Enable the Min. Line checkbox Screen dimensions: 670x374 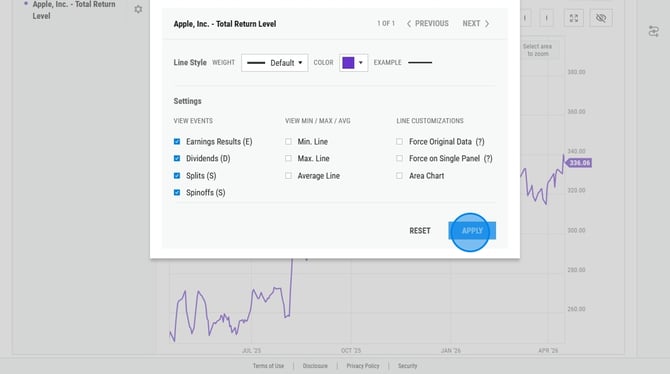pyautogui.click(x=288, y=141)
